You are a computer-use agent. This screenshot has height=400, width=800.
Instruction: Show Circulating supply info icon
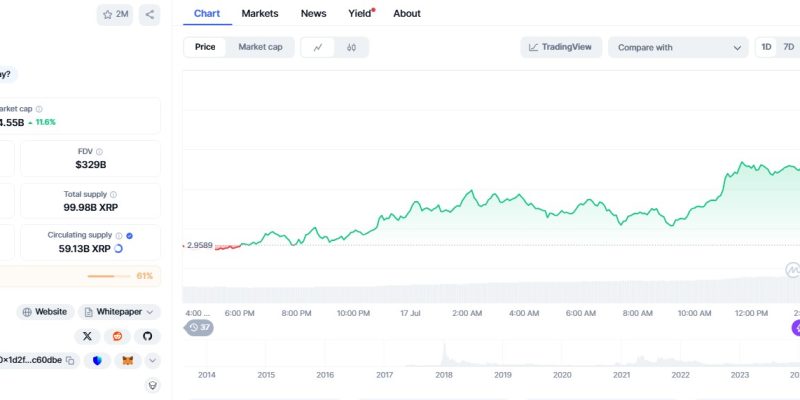click(119, 236)
